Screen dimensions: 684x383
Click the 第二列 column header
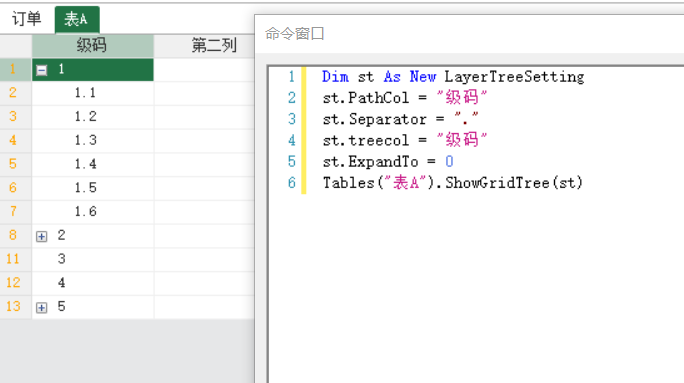pos(204,45)
